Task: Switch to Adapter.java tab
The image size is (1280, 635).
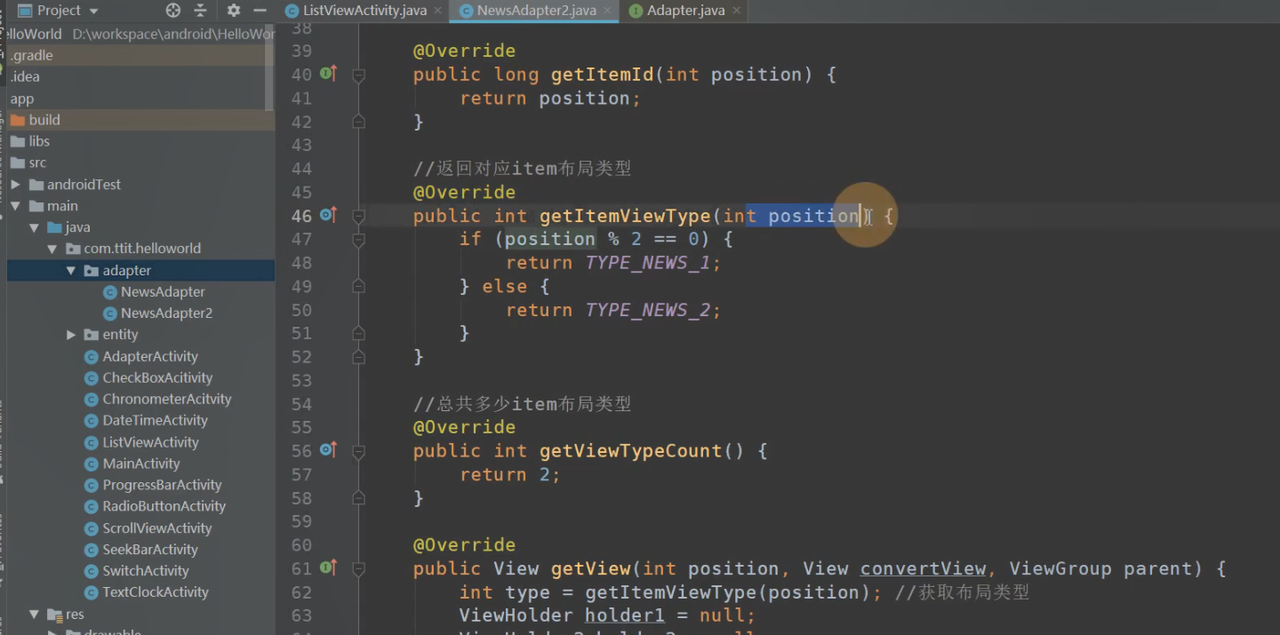Action: tap(685, 10)
